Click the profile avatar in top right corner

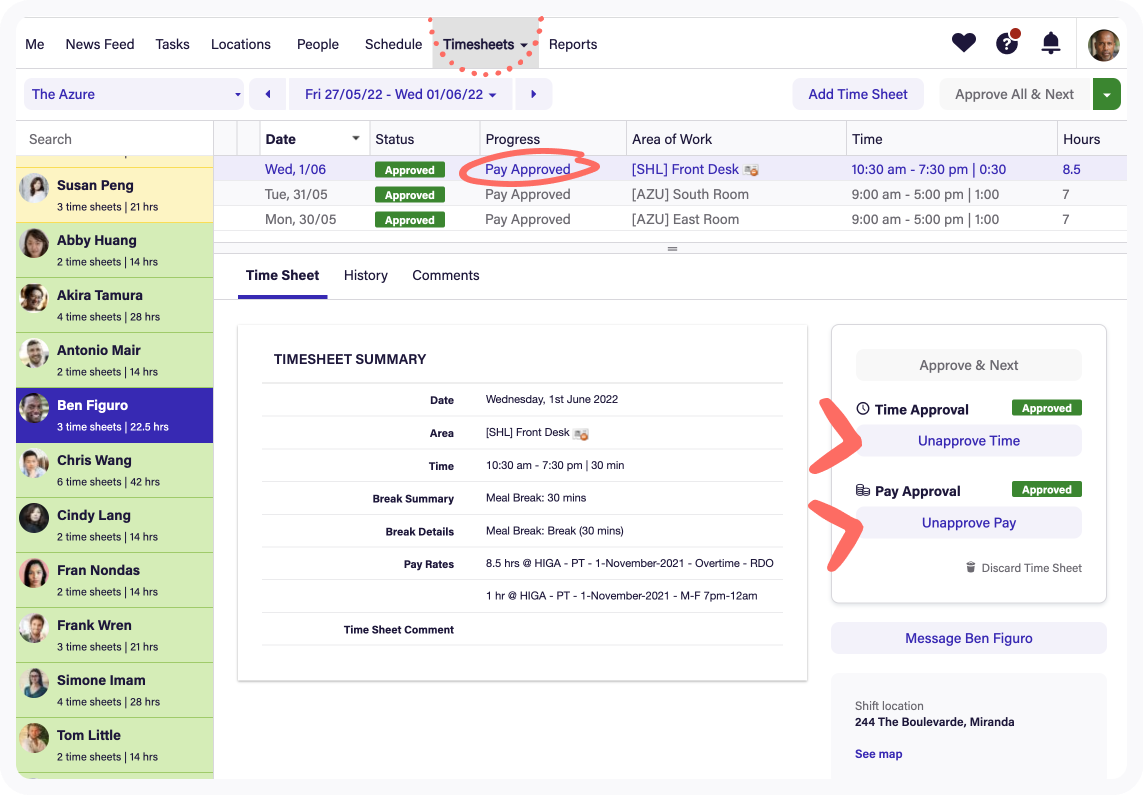1103,44
